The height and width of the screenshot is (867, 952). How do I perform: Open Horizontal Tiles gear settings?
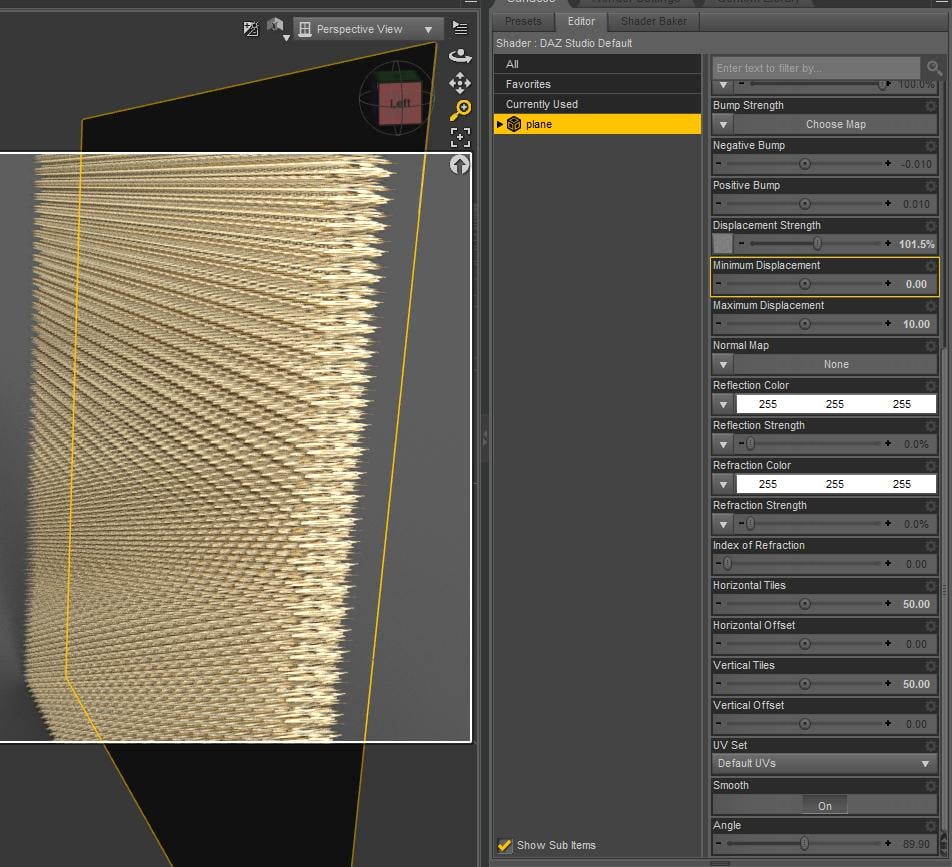[x=930, y=586]
